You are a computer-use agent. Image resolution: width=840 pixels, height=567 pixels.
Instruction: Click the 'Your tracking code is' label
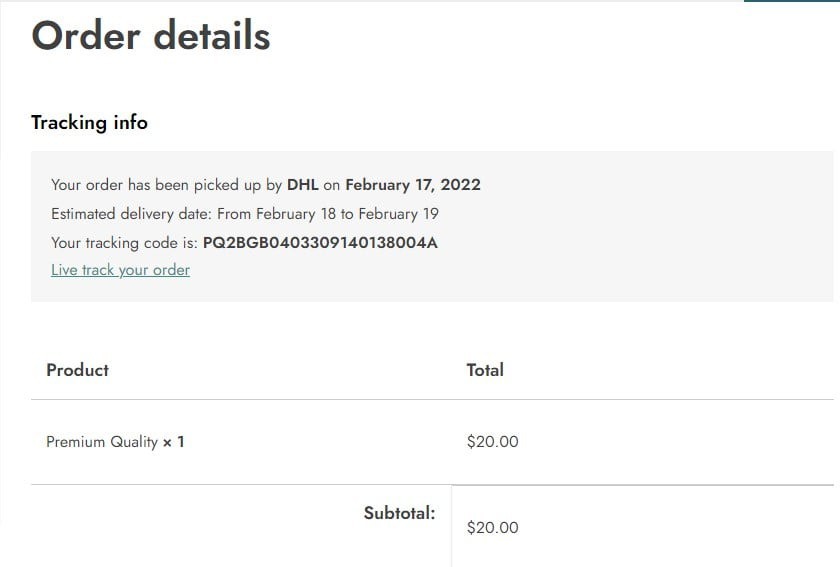click(124, 243)
